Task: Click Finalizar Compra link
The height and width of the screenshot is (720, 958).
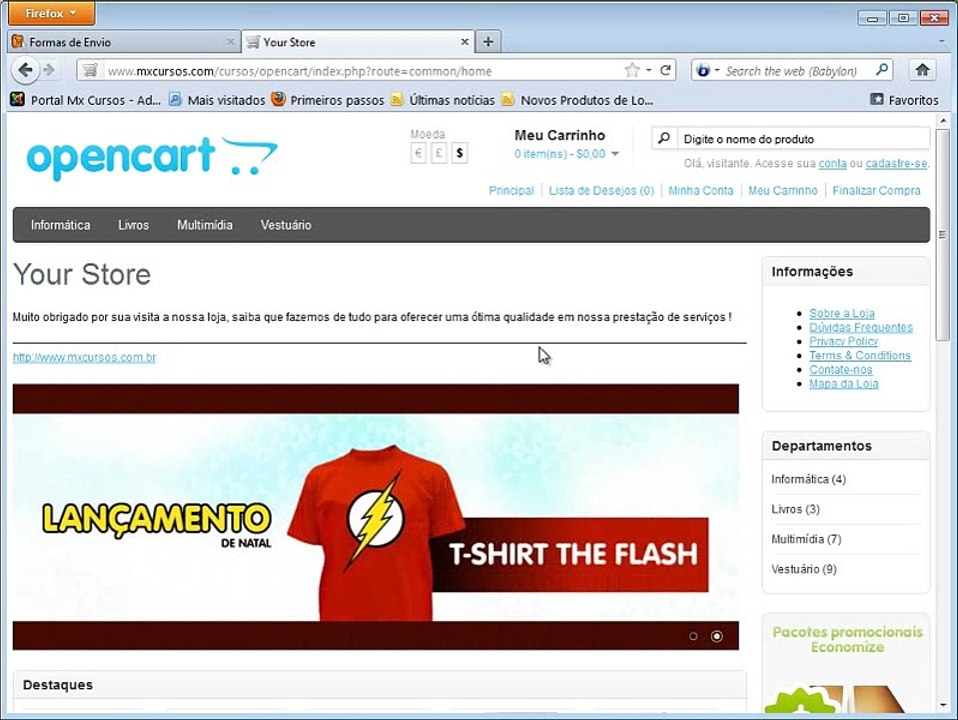Action: click(x=876, y=191)
